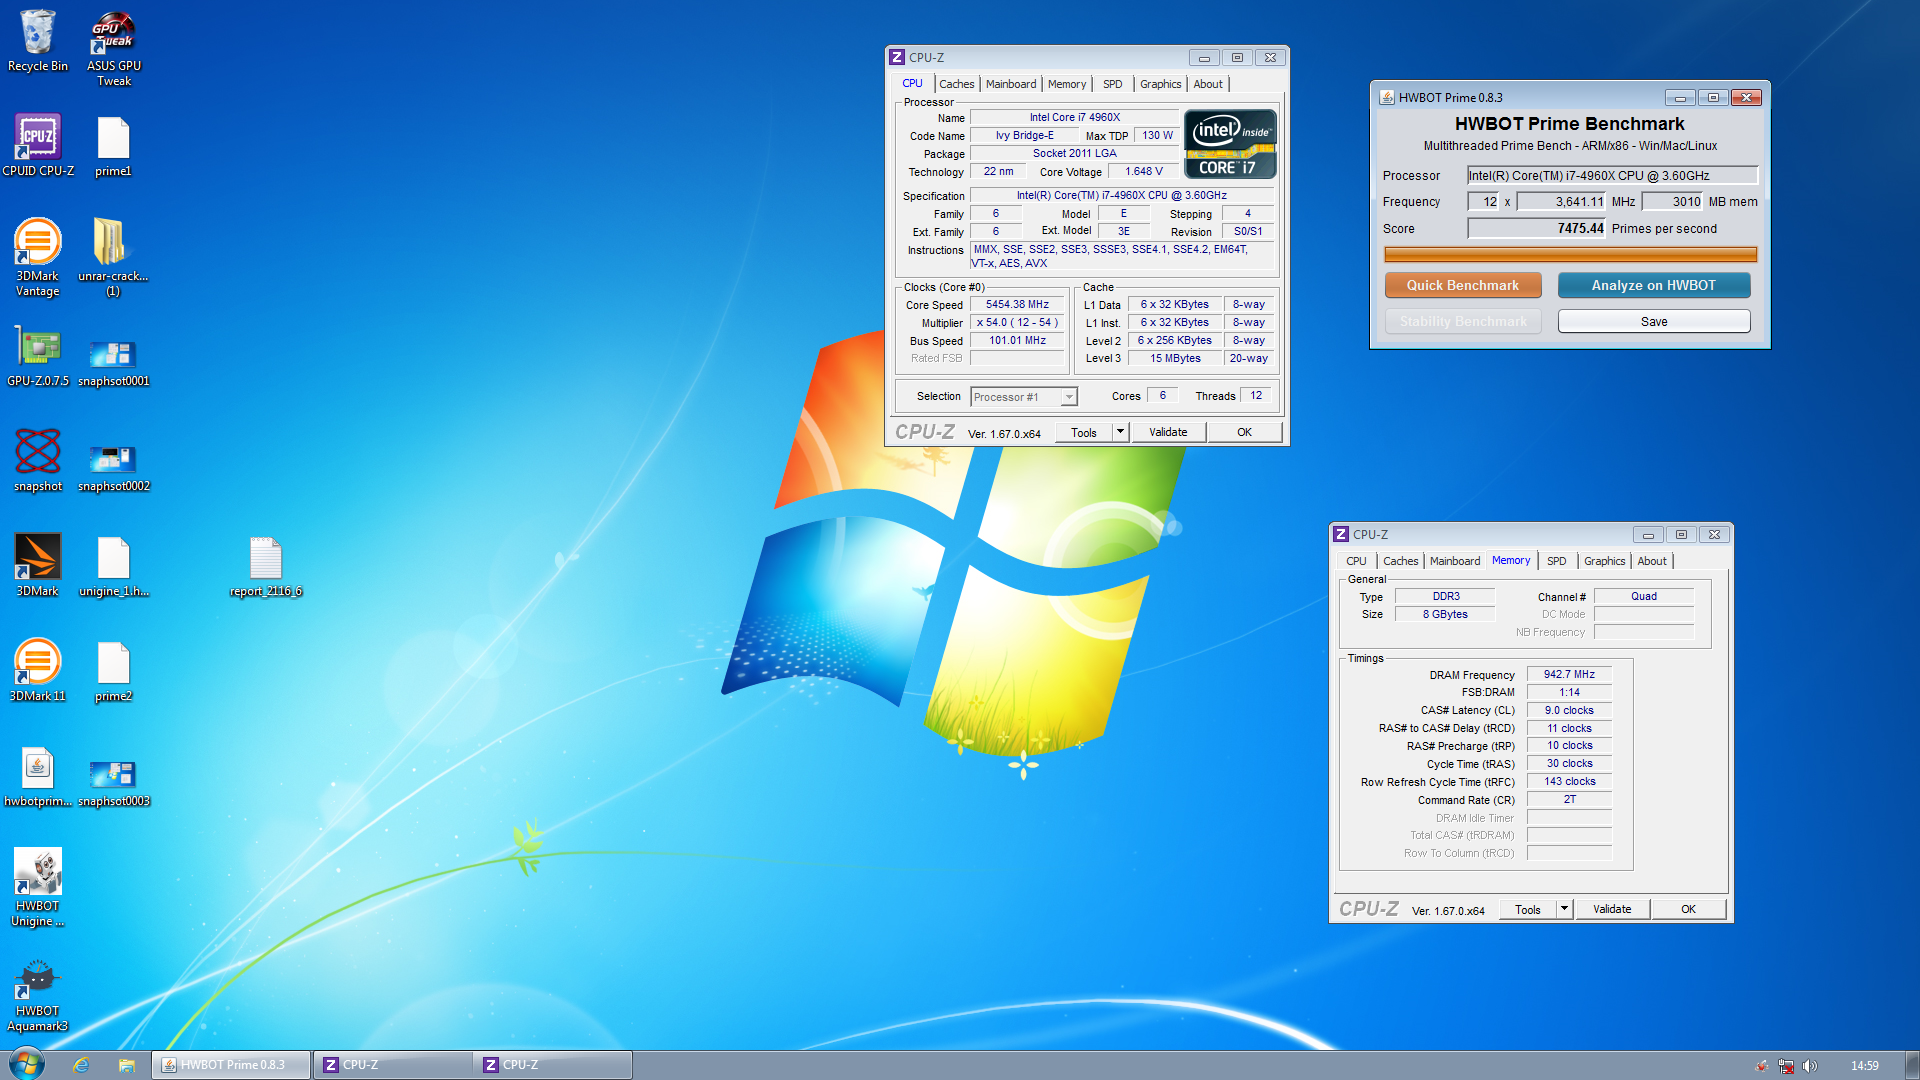This screenshot has height=1080, width=1920.
Task: Switch to Mainboard tab in top CPU-Z
Action: 1011,84
